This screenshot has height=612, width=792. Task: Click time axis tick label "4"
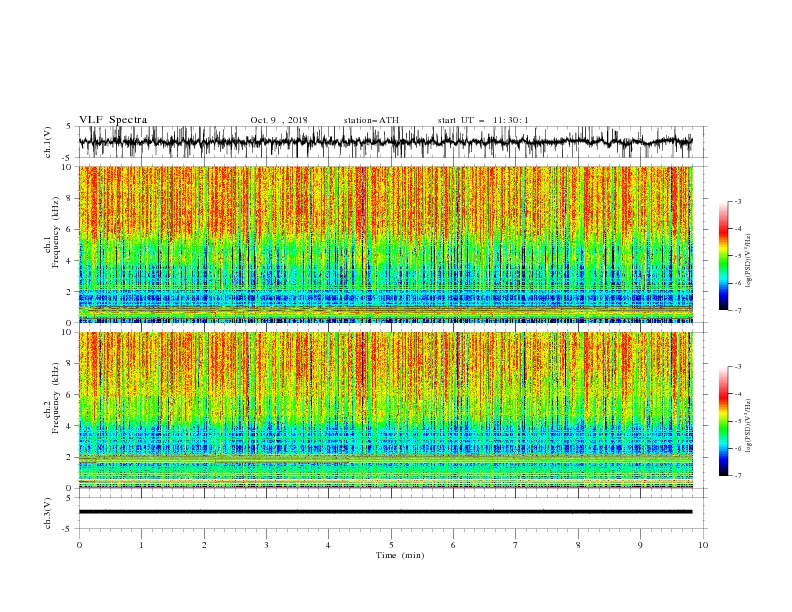coord(329,545)
